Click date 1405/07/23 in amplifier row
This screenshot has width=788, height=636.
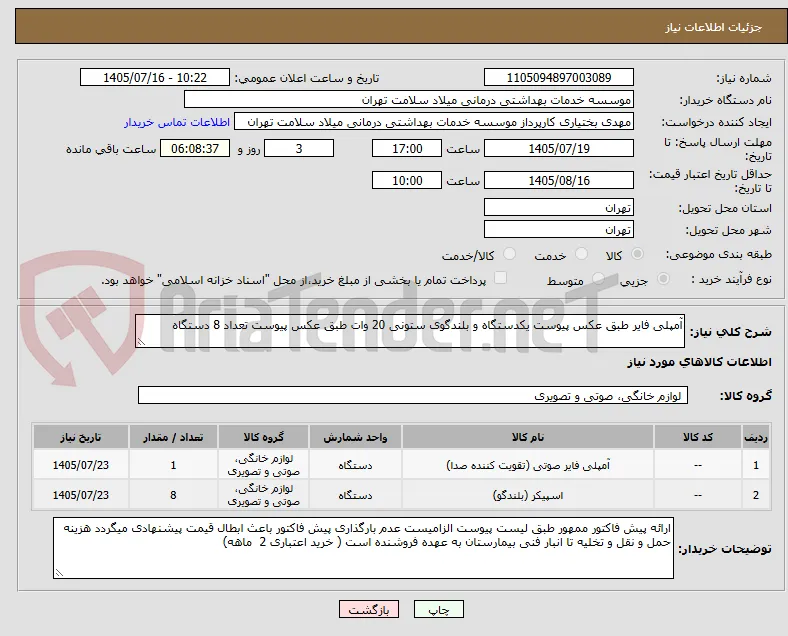tap(80, 465)
